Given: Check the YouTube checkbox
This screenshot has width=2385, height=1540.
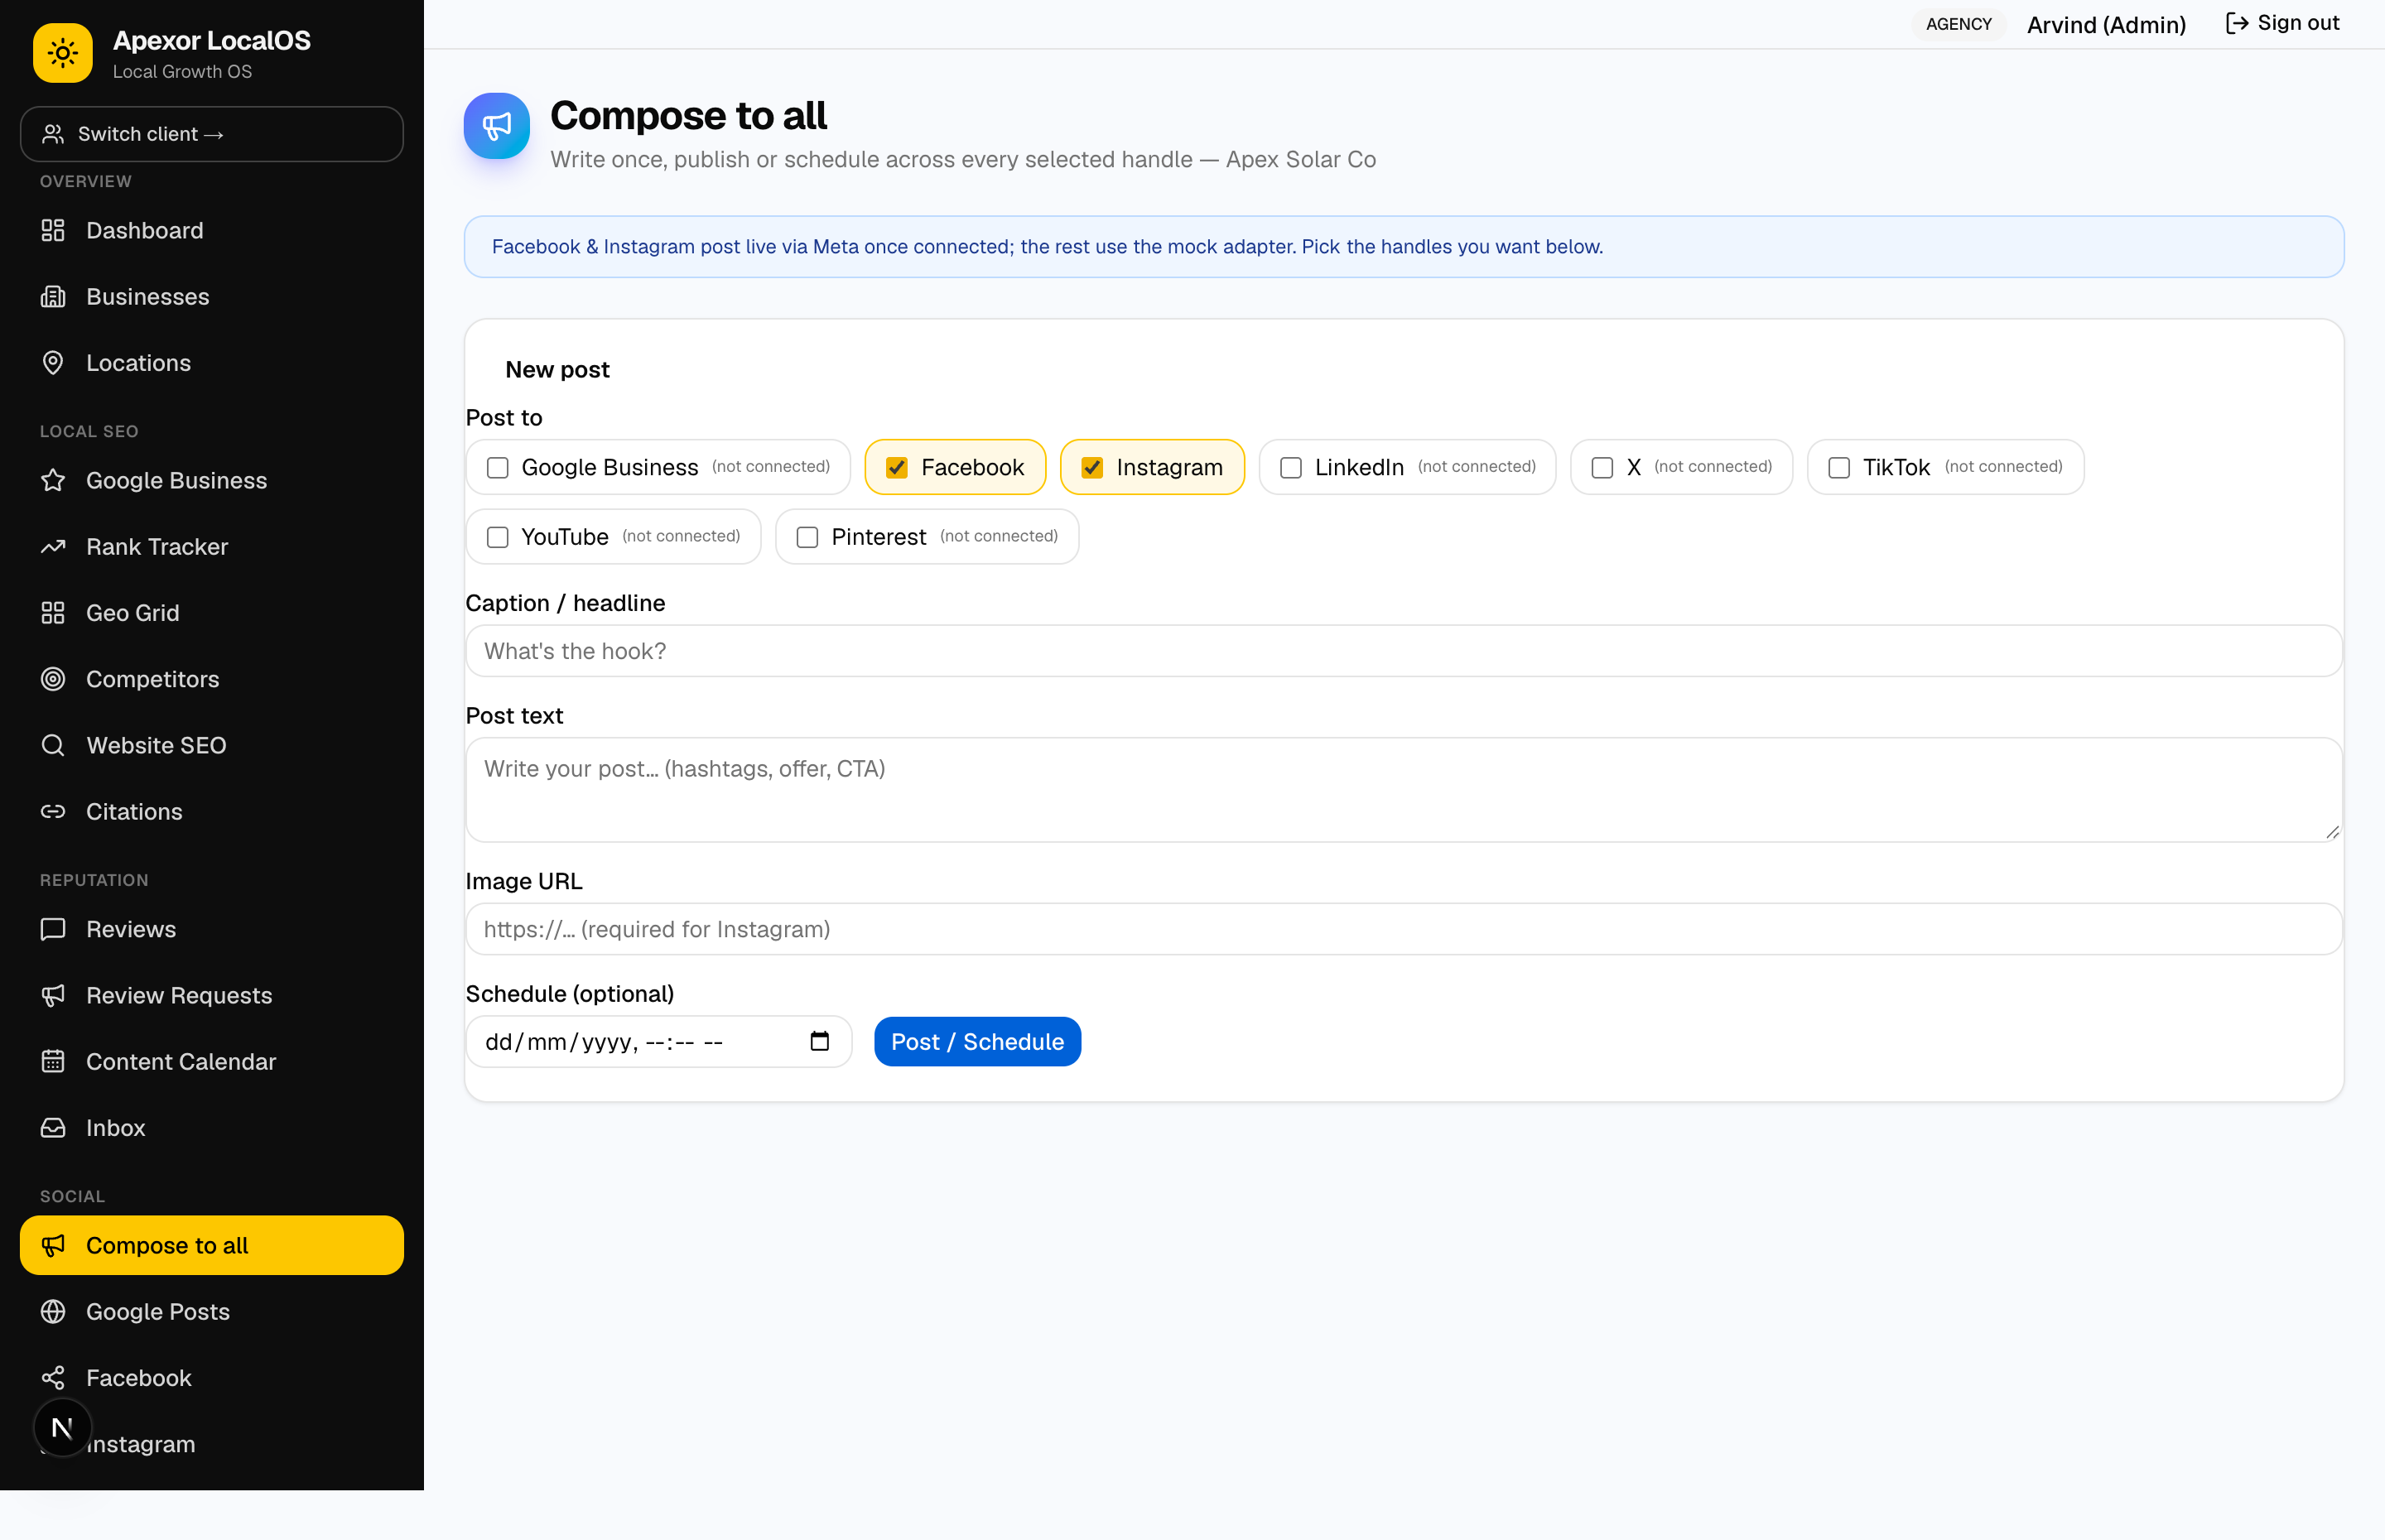Looking at the screenshot, I should (497, 537).
